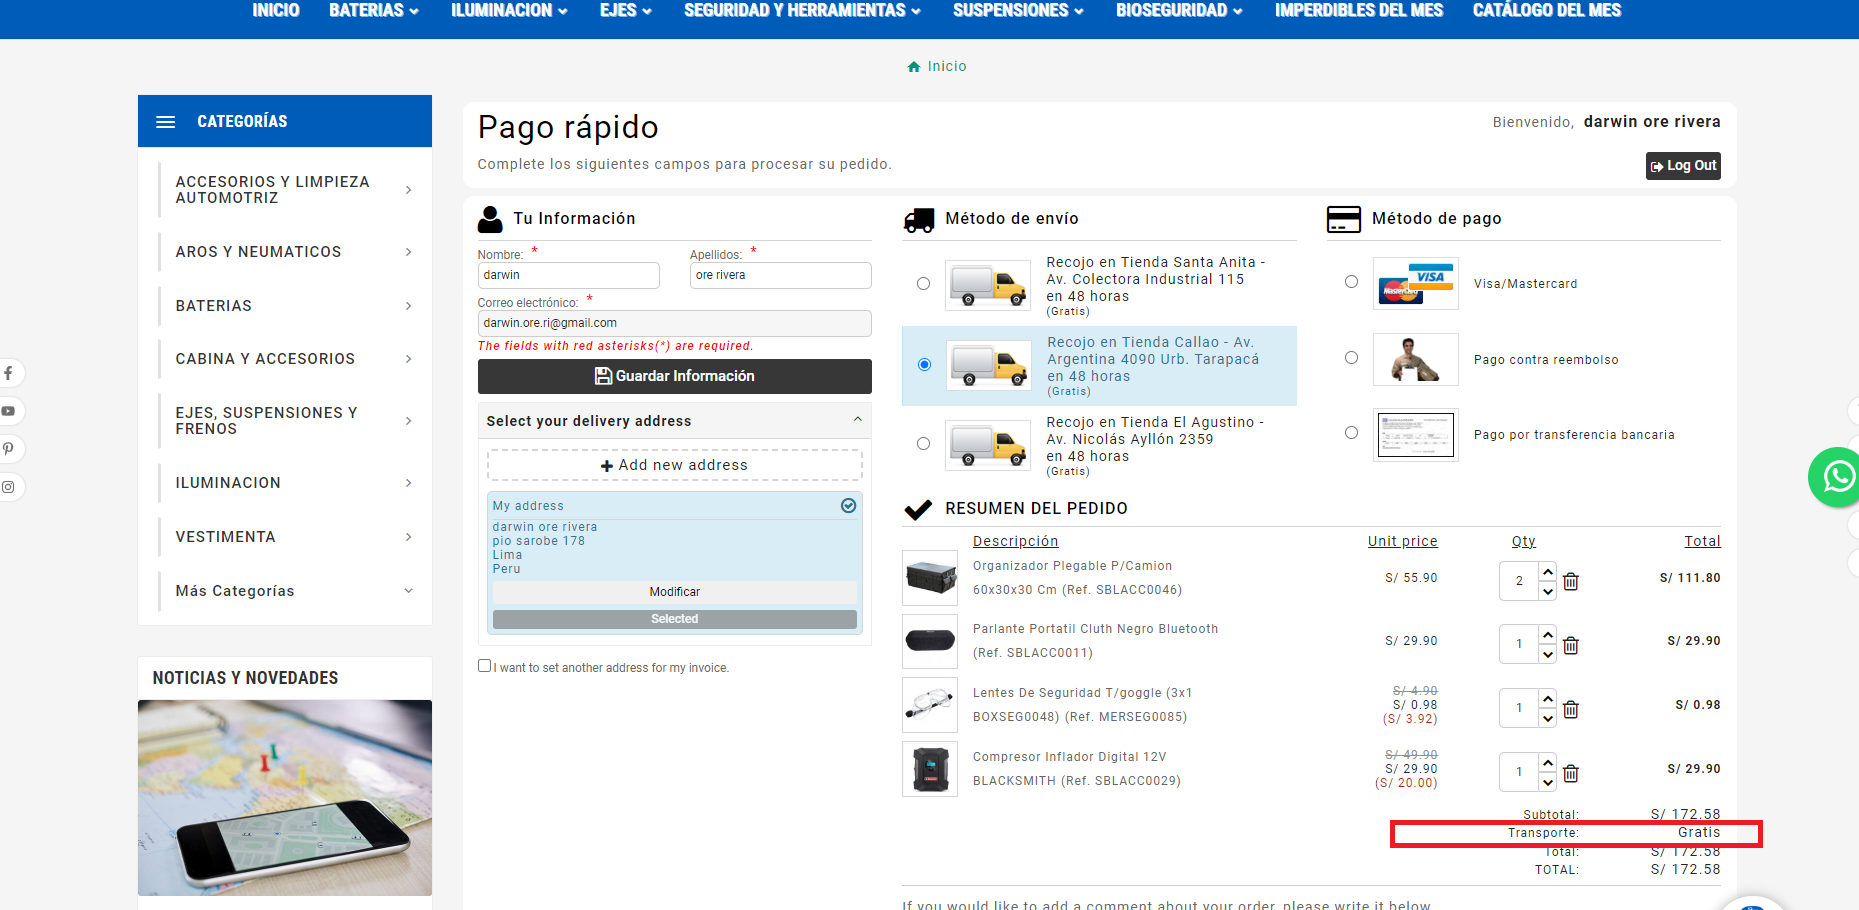Expand Aros y Neumaticos category

408,252
